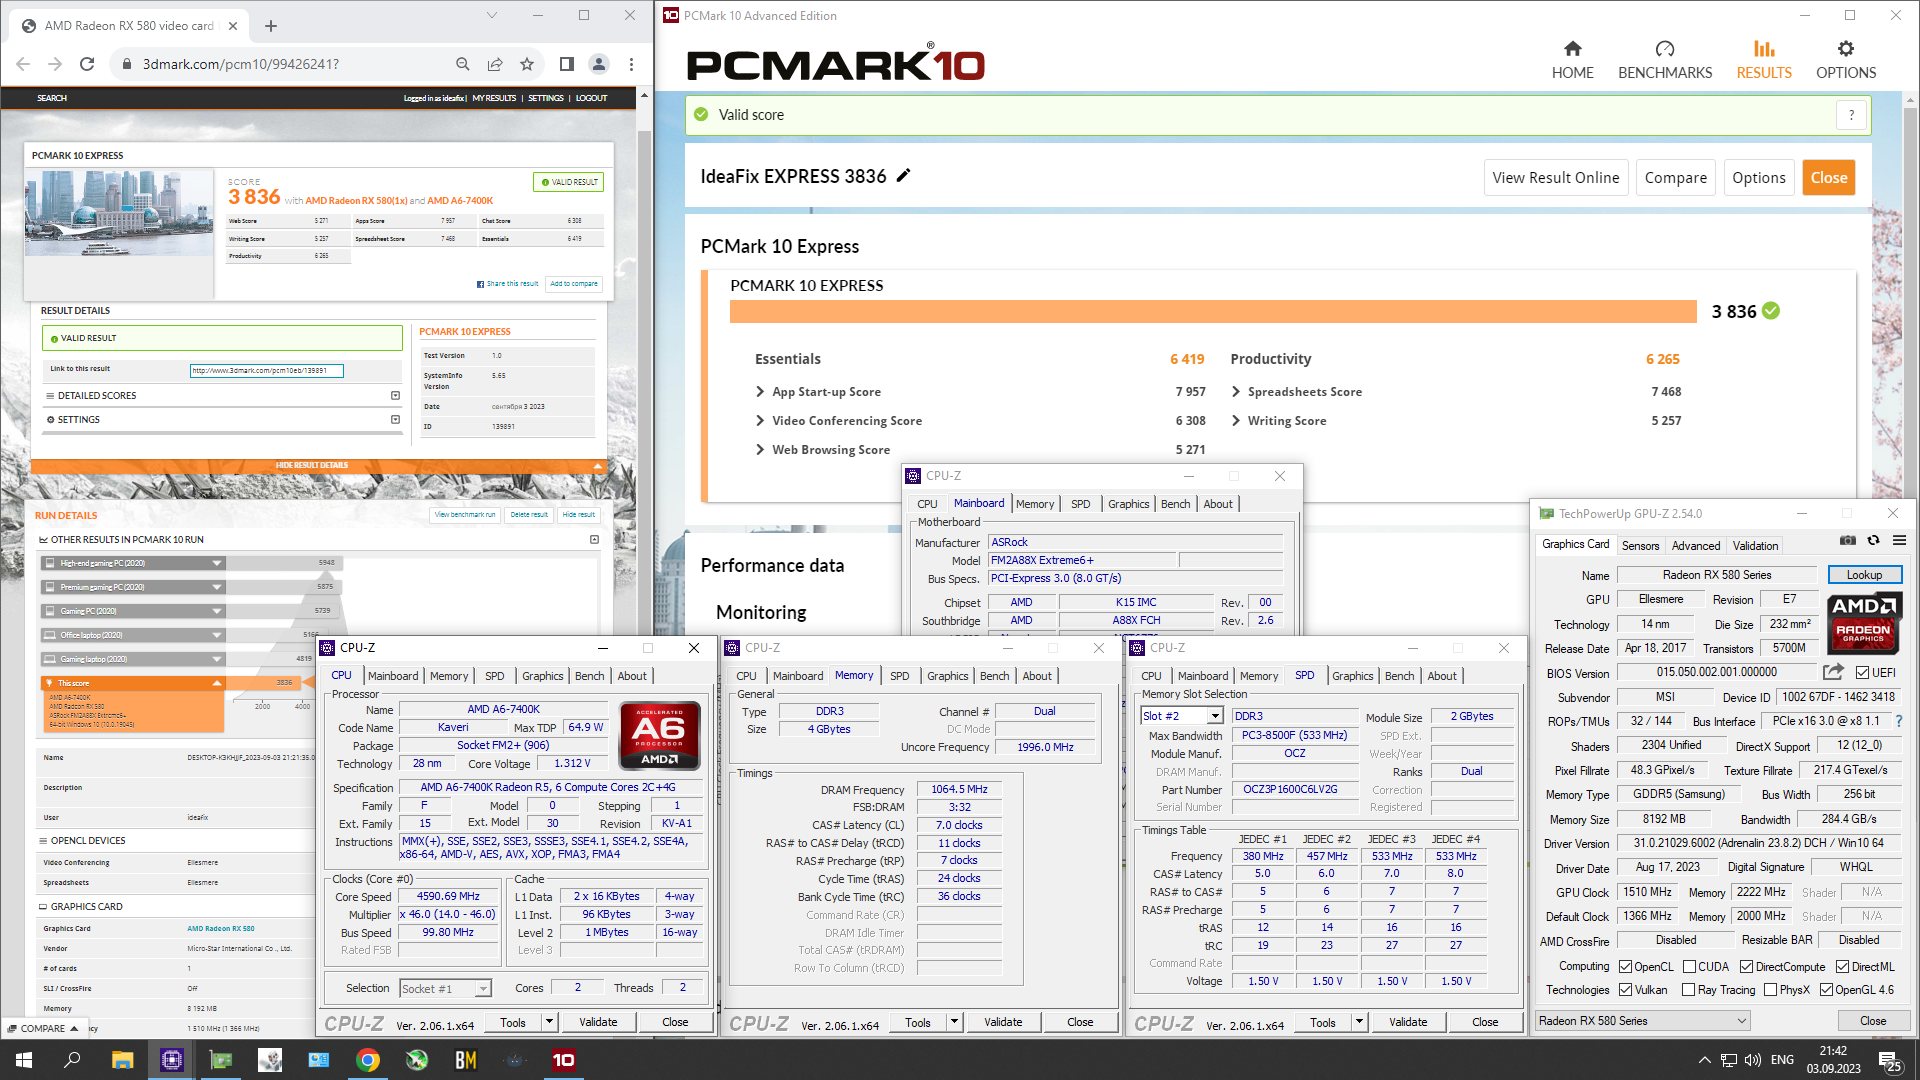Toggle OpenCL checkbox
The width and height of the screenshot is (1920, 1080).
pyautogui.click(x=1625, y=967)
